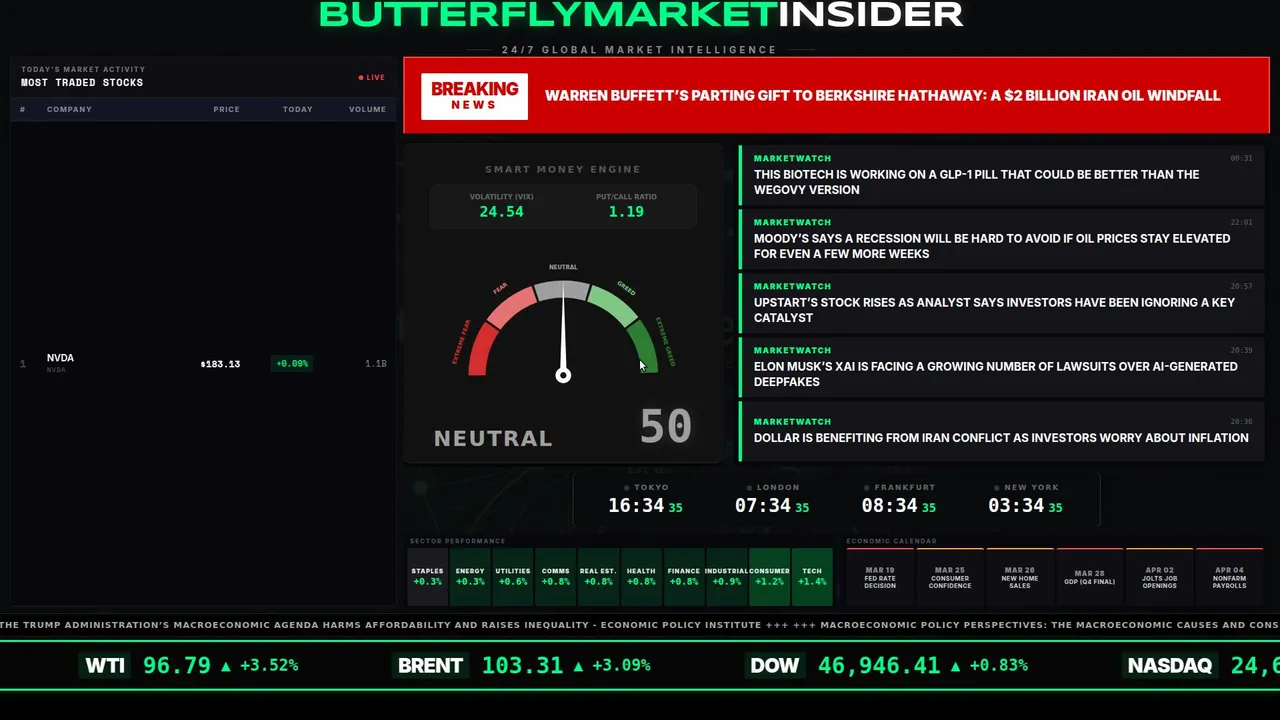Open the Upstart stock rises headline
The width and height of the screenshot is (1280, 720).
pos(1001,302)
